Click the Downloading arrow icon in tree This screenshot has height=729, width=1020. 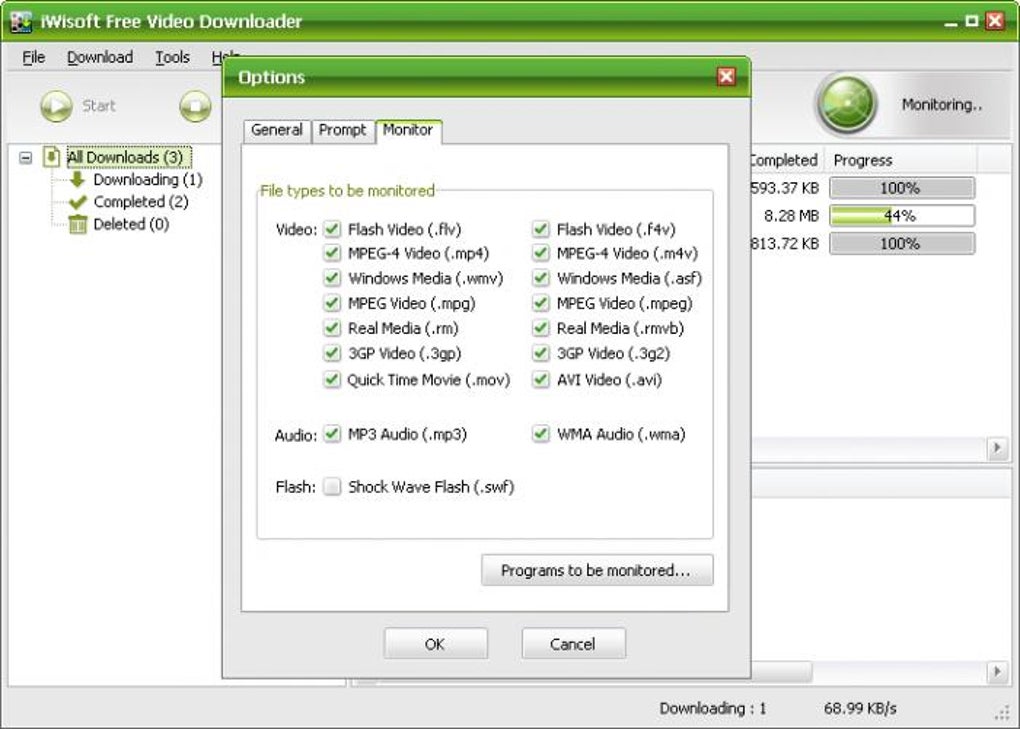coord(77,179)
